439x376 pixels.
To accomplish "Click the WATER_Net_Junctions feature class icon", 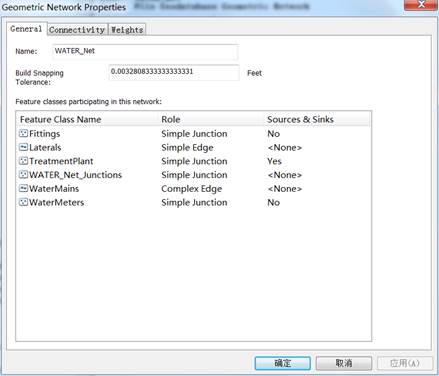I will click(23, 175).
